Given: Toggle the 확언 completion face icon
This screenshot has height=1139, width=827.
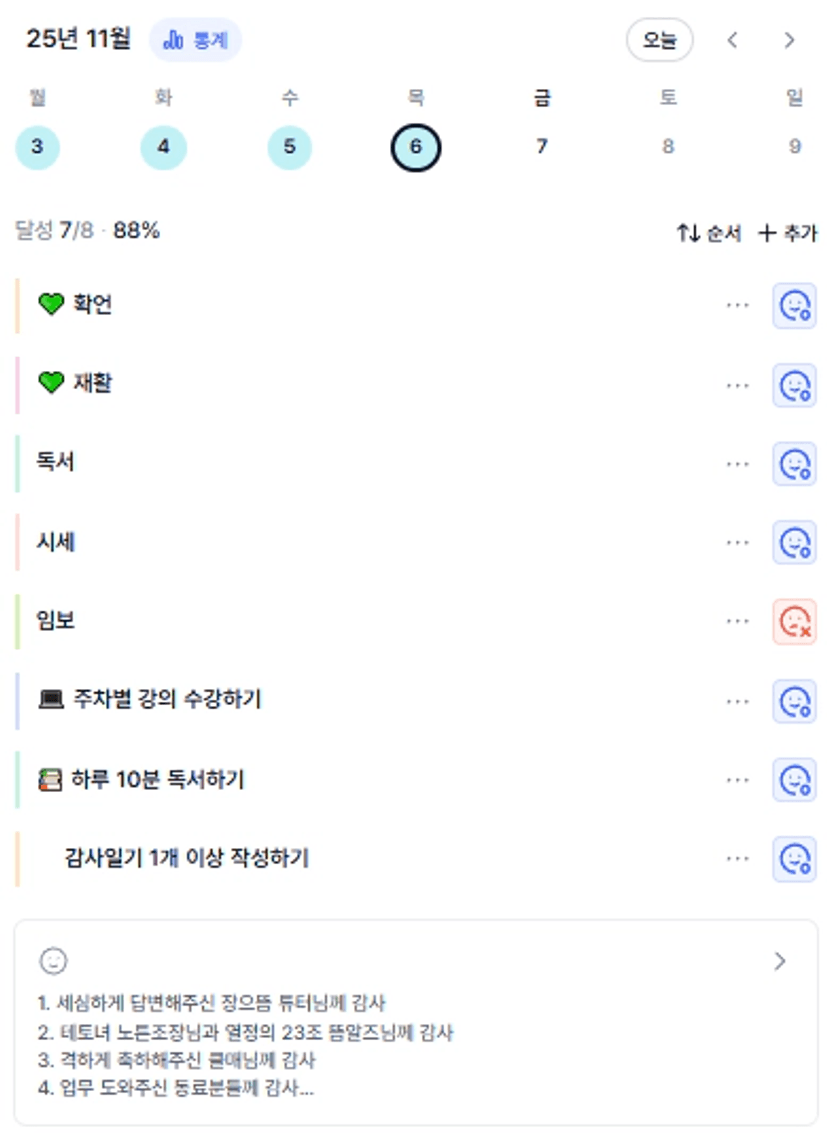Looking at the screenshot, I should [794, 305].
